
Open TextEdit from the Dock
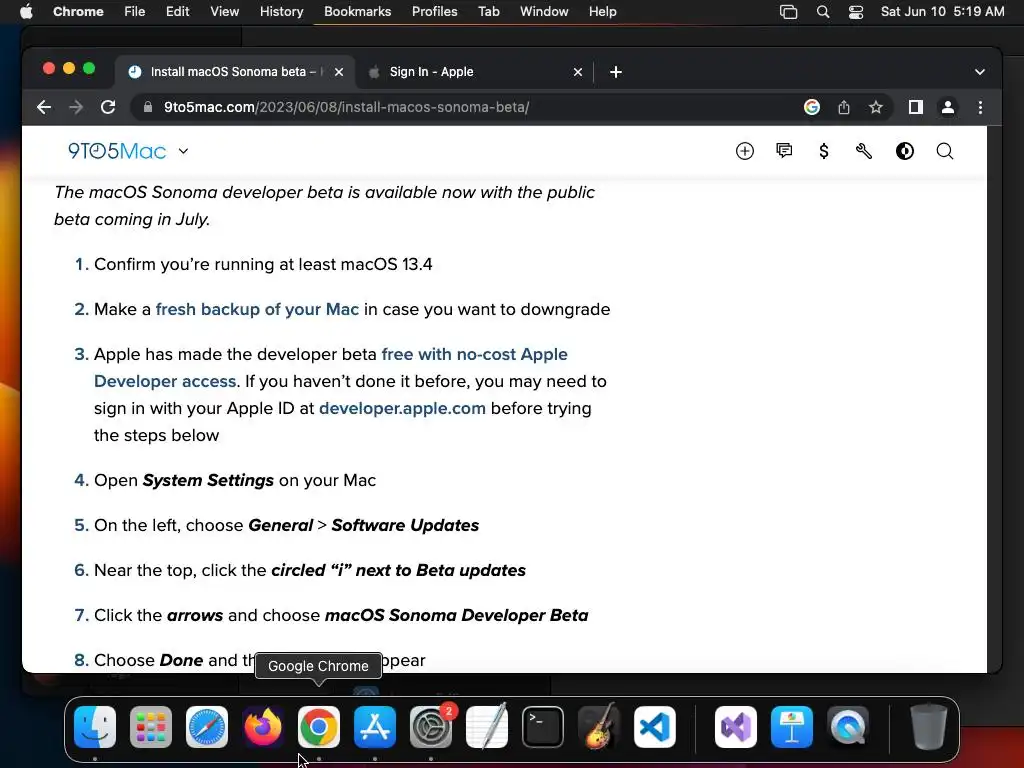(487, 727)
